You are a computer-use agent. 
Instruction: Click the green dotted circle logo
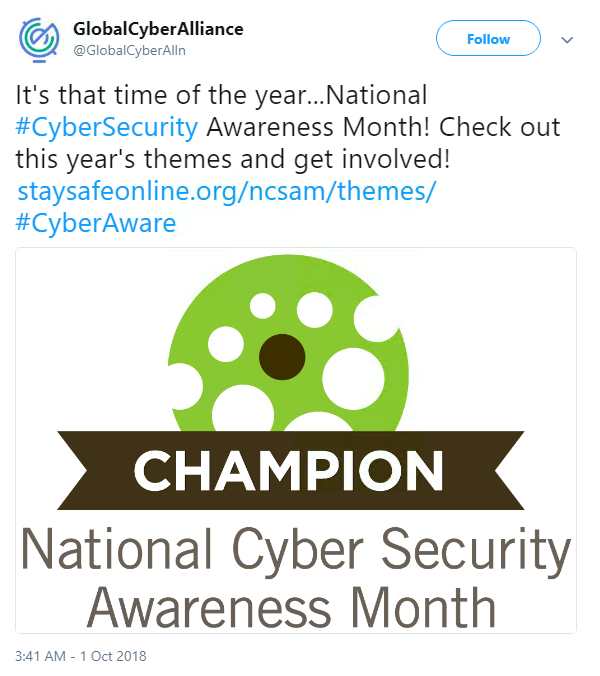click(288, 343)
